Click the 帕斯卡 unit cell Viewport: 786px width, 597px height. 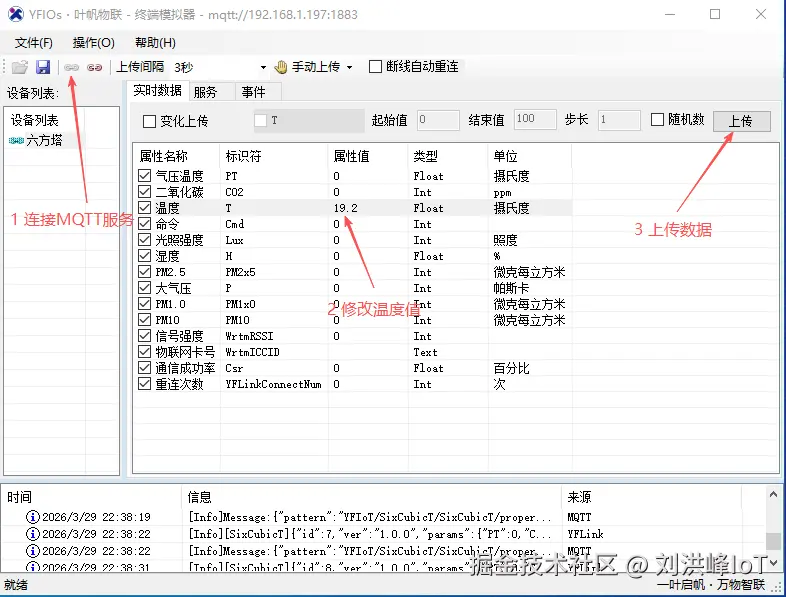511,288
